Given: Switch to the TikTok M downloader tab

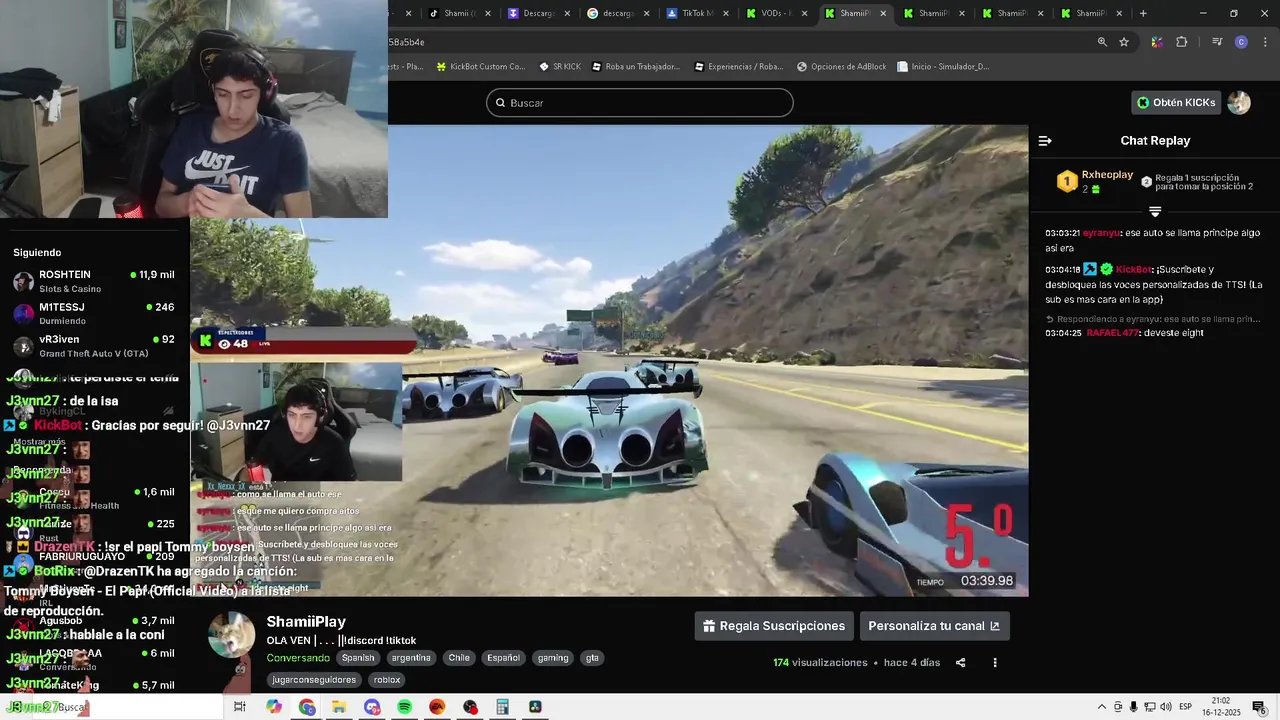Looking at the screenshot, I should pos(698,13).
